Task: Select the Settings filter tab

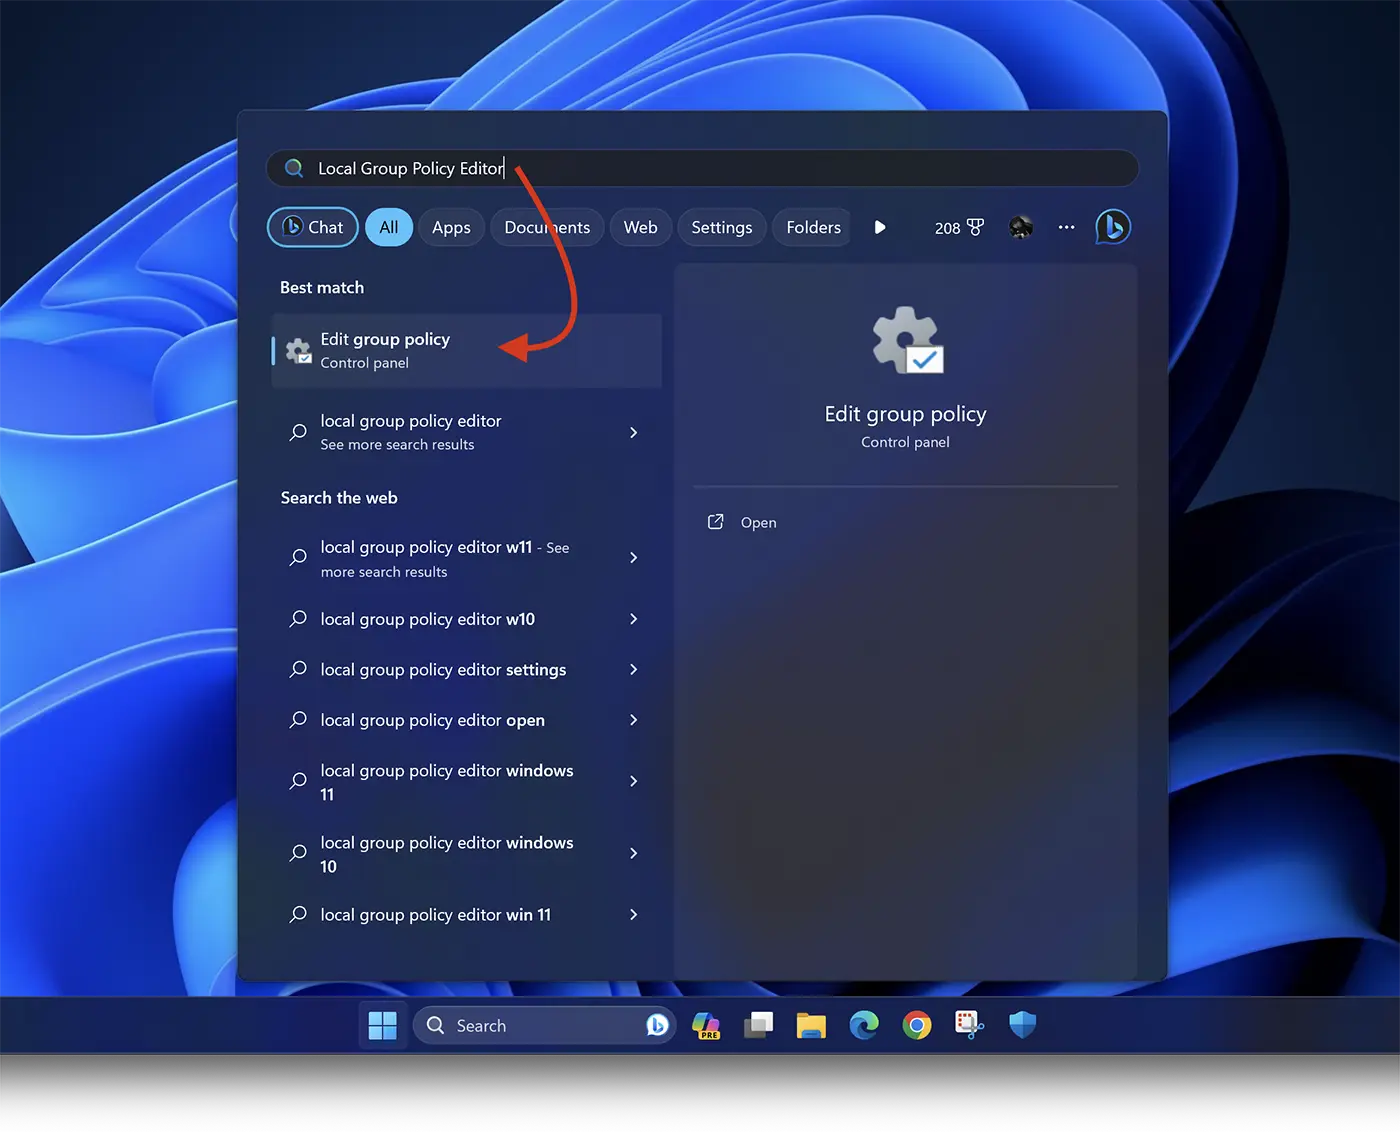Action: (x=722, y=227)
